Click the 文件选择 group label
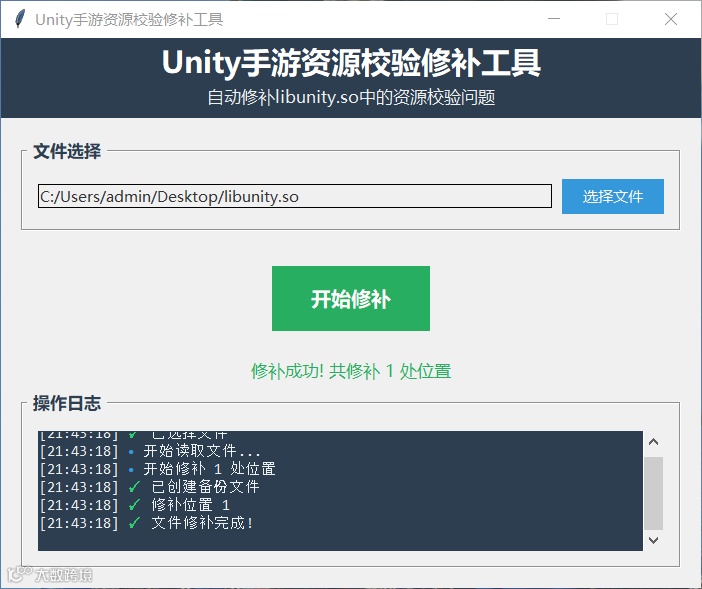The width and height of the screenshot is (702, 589). 67,151
